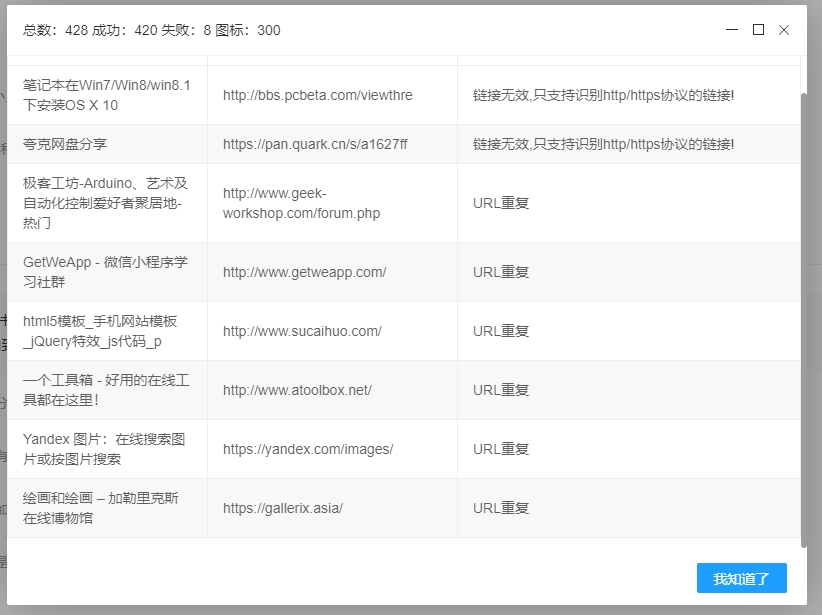Select URL重复 in the getweapp row
Viewport: 822px width, 615px height.
(x=501, y=272)
